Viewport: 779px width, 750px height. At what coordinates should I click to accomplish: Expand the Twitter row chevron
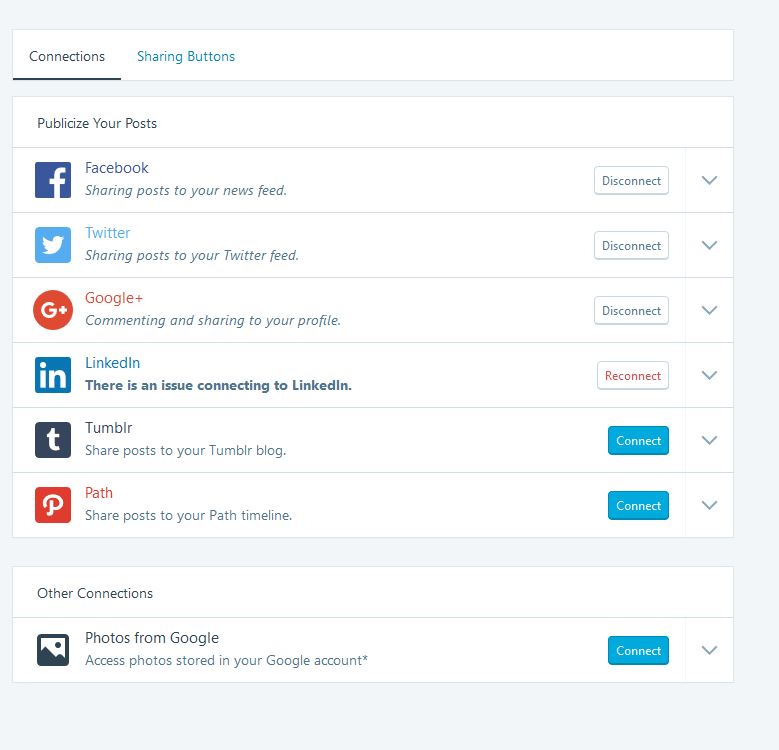(x=709, y=245)
